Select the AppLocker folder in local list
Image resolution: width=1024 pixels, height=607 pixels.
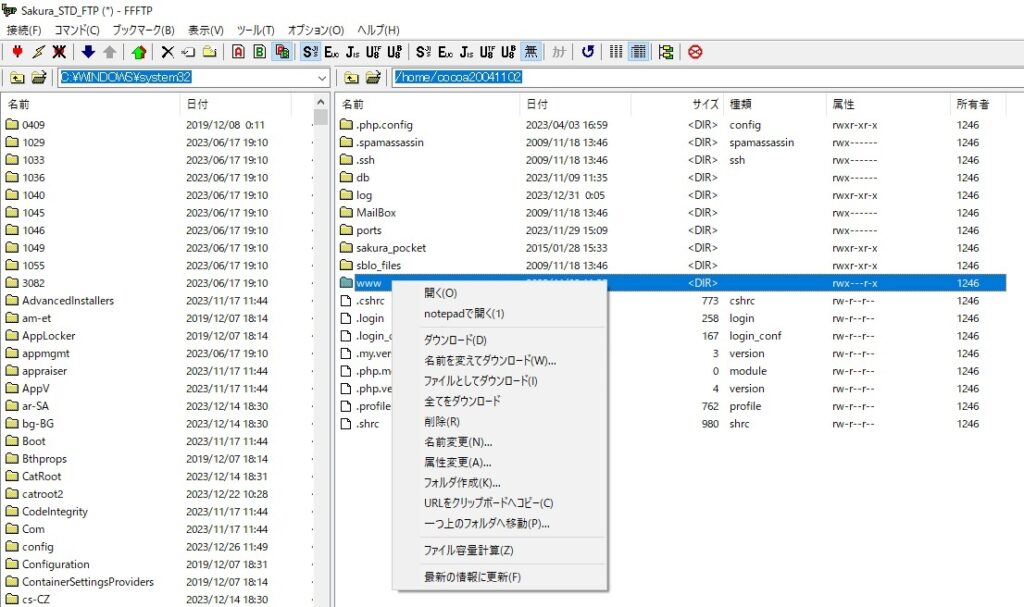49,336
